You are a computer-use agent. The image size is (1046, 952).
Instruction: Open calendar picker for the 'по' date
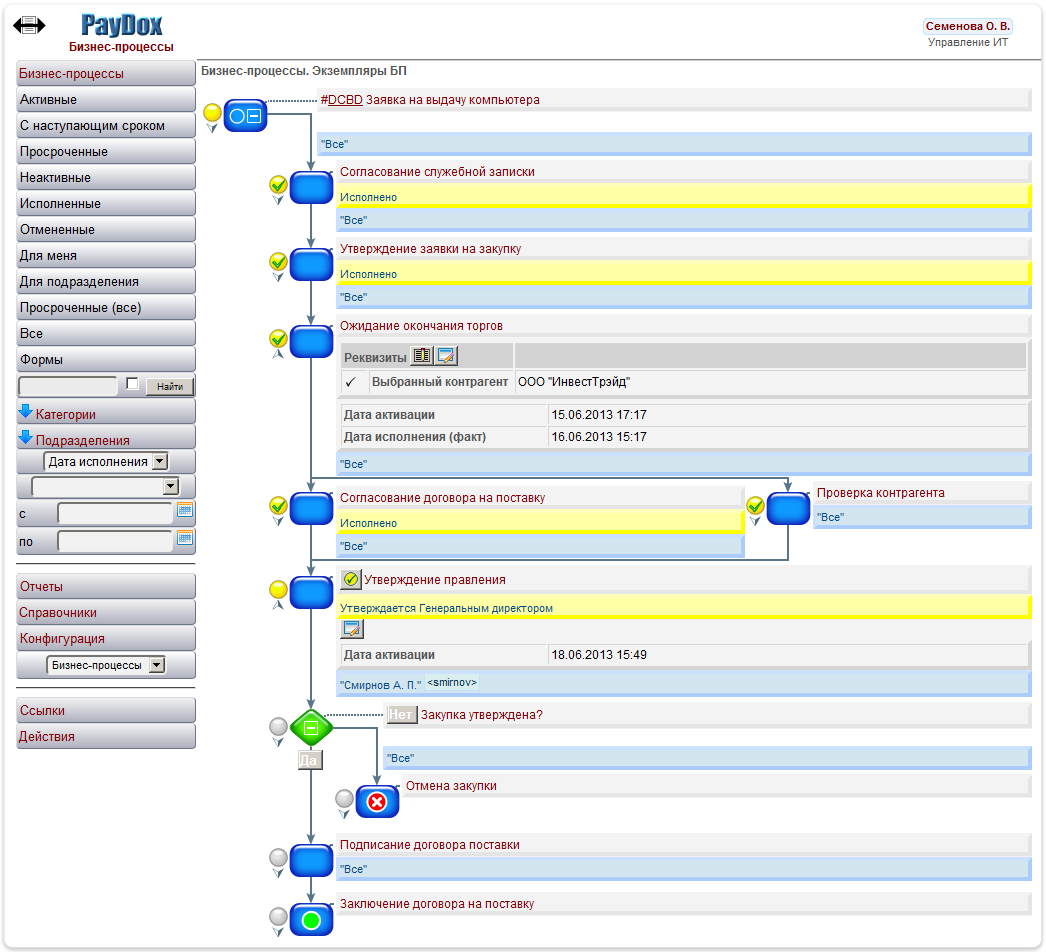tap(185, 539)
